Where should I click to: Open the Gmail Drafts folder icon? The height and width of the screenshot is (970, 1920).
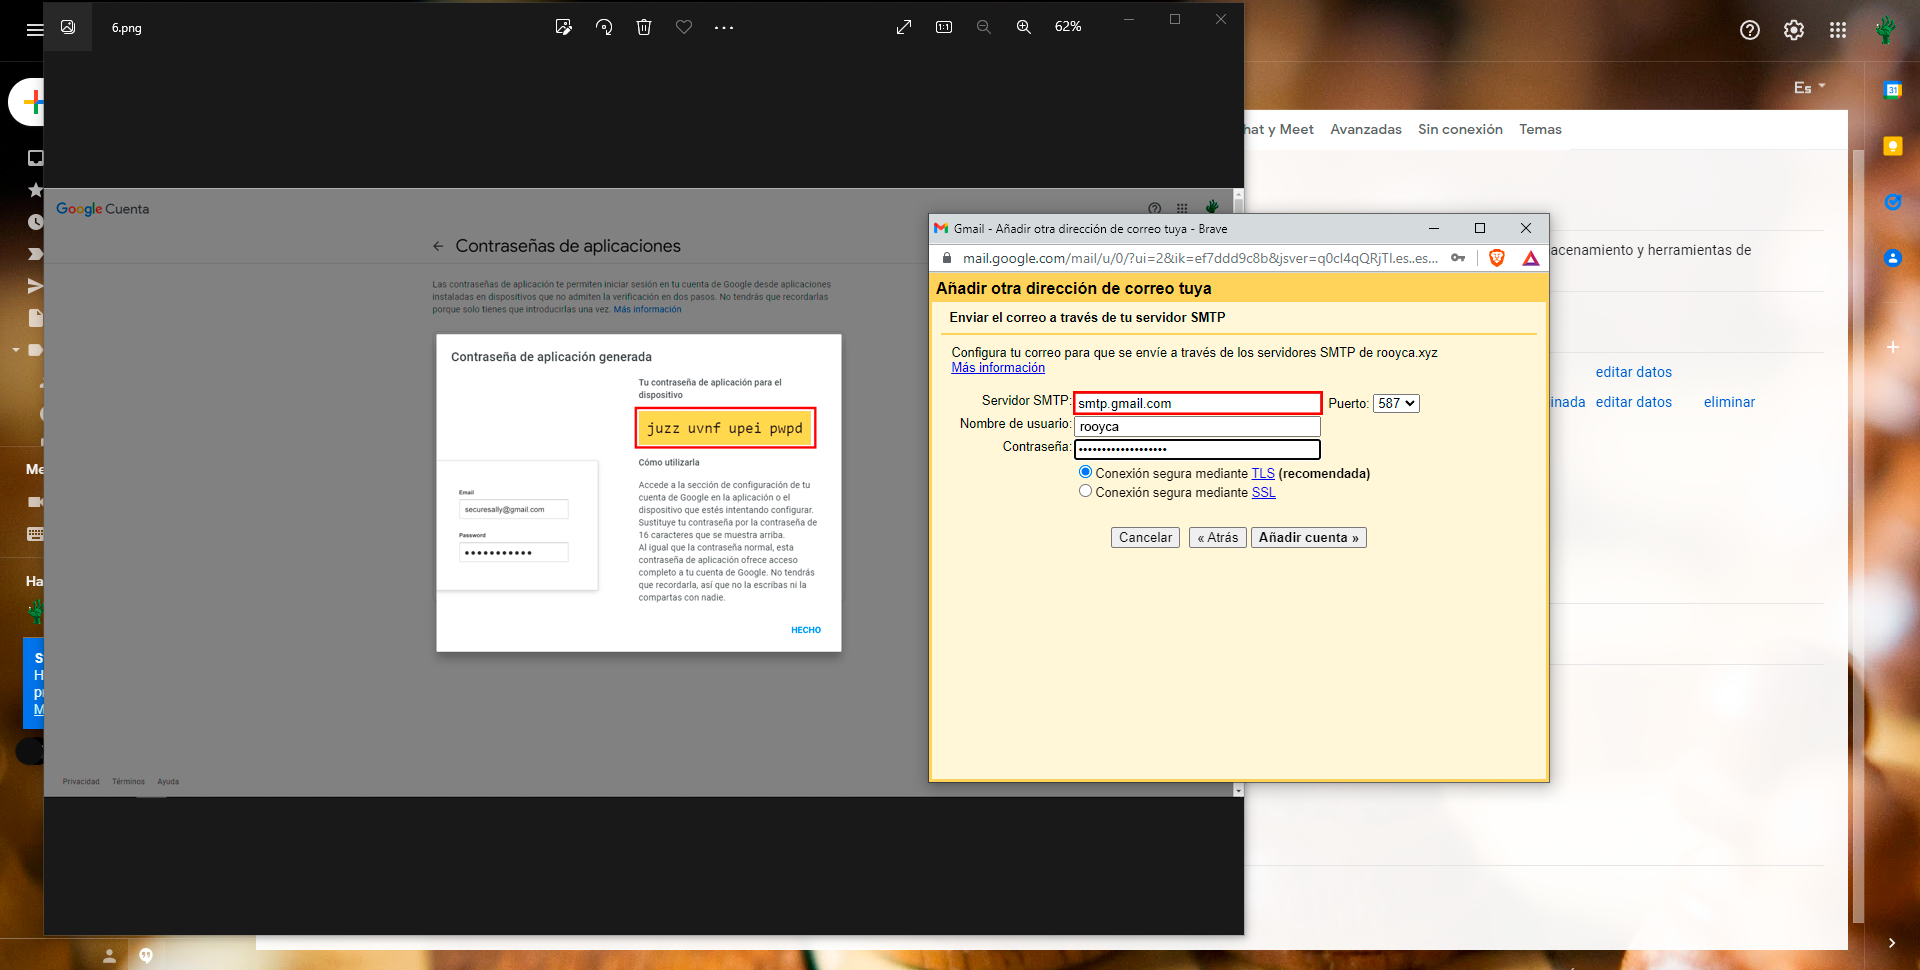click(x=36, y=318)
